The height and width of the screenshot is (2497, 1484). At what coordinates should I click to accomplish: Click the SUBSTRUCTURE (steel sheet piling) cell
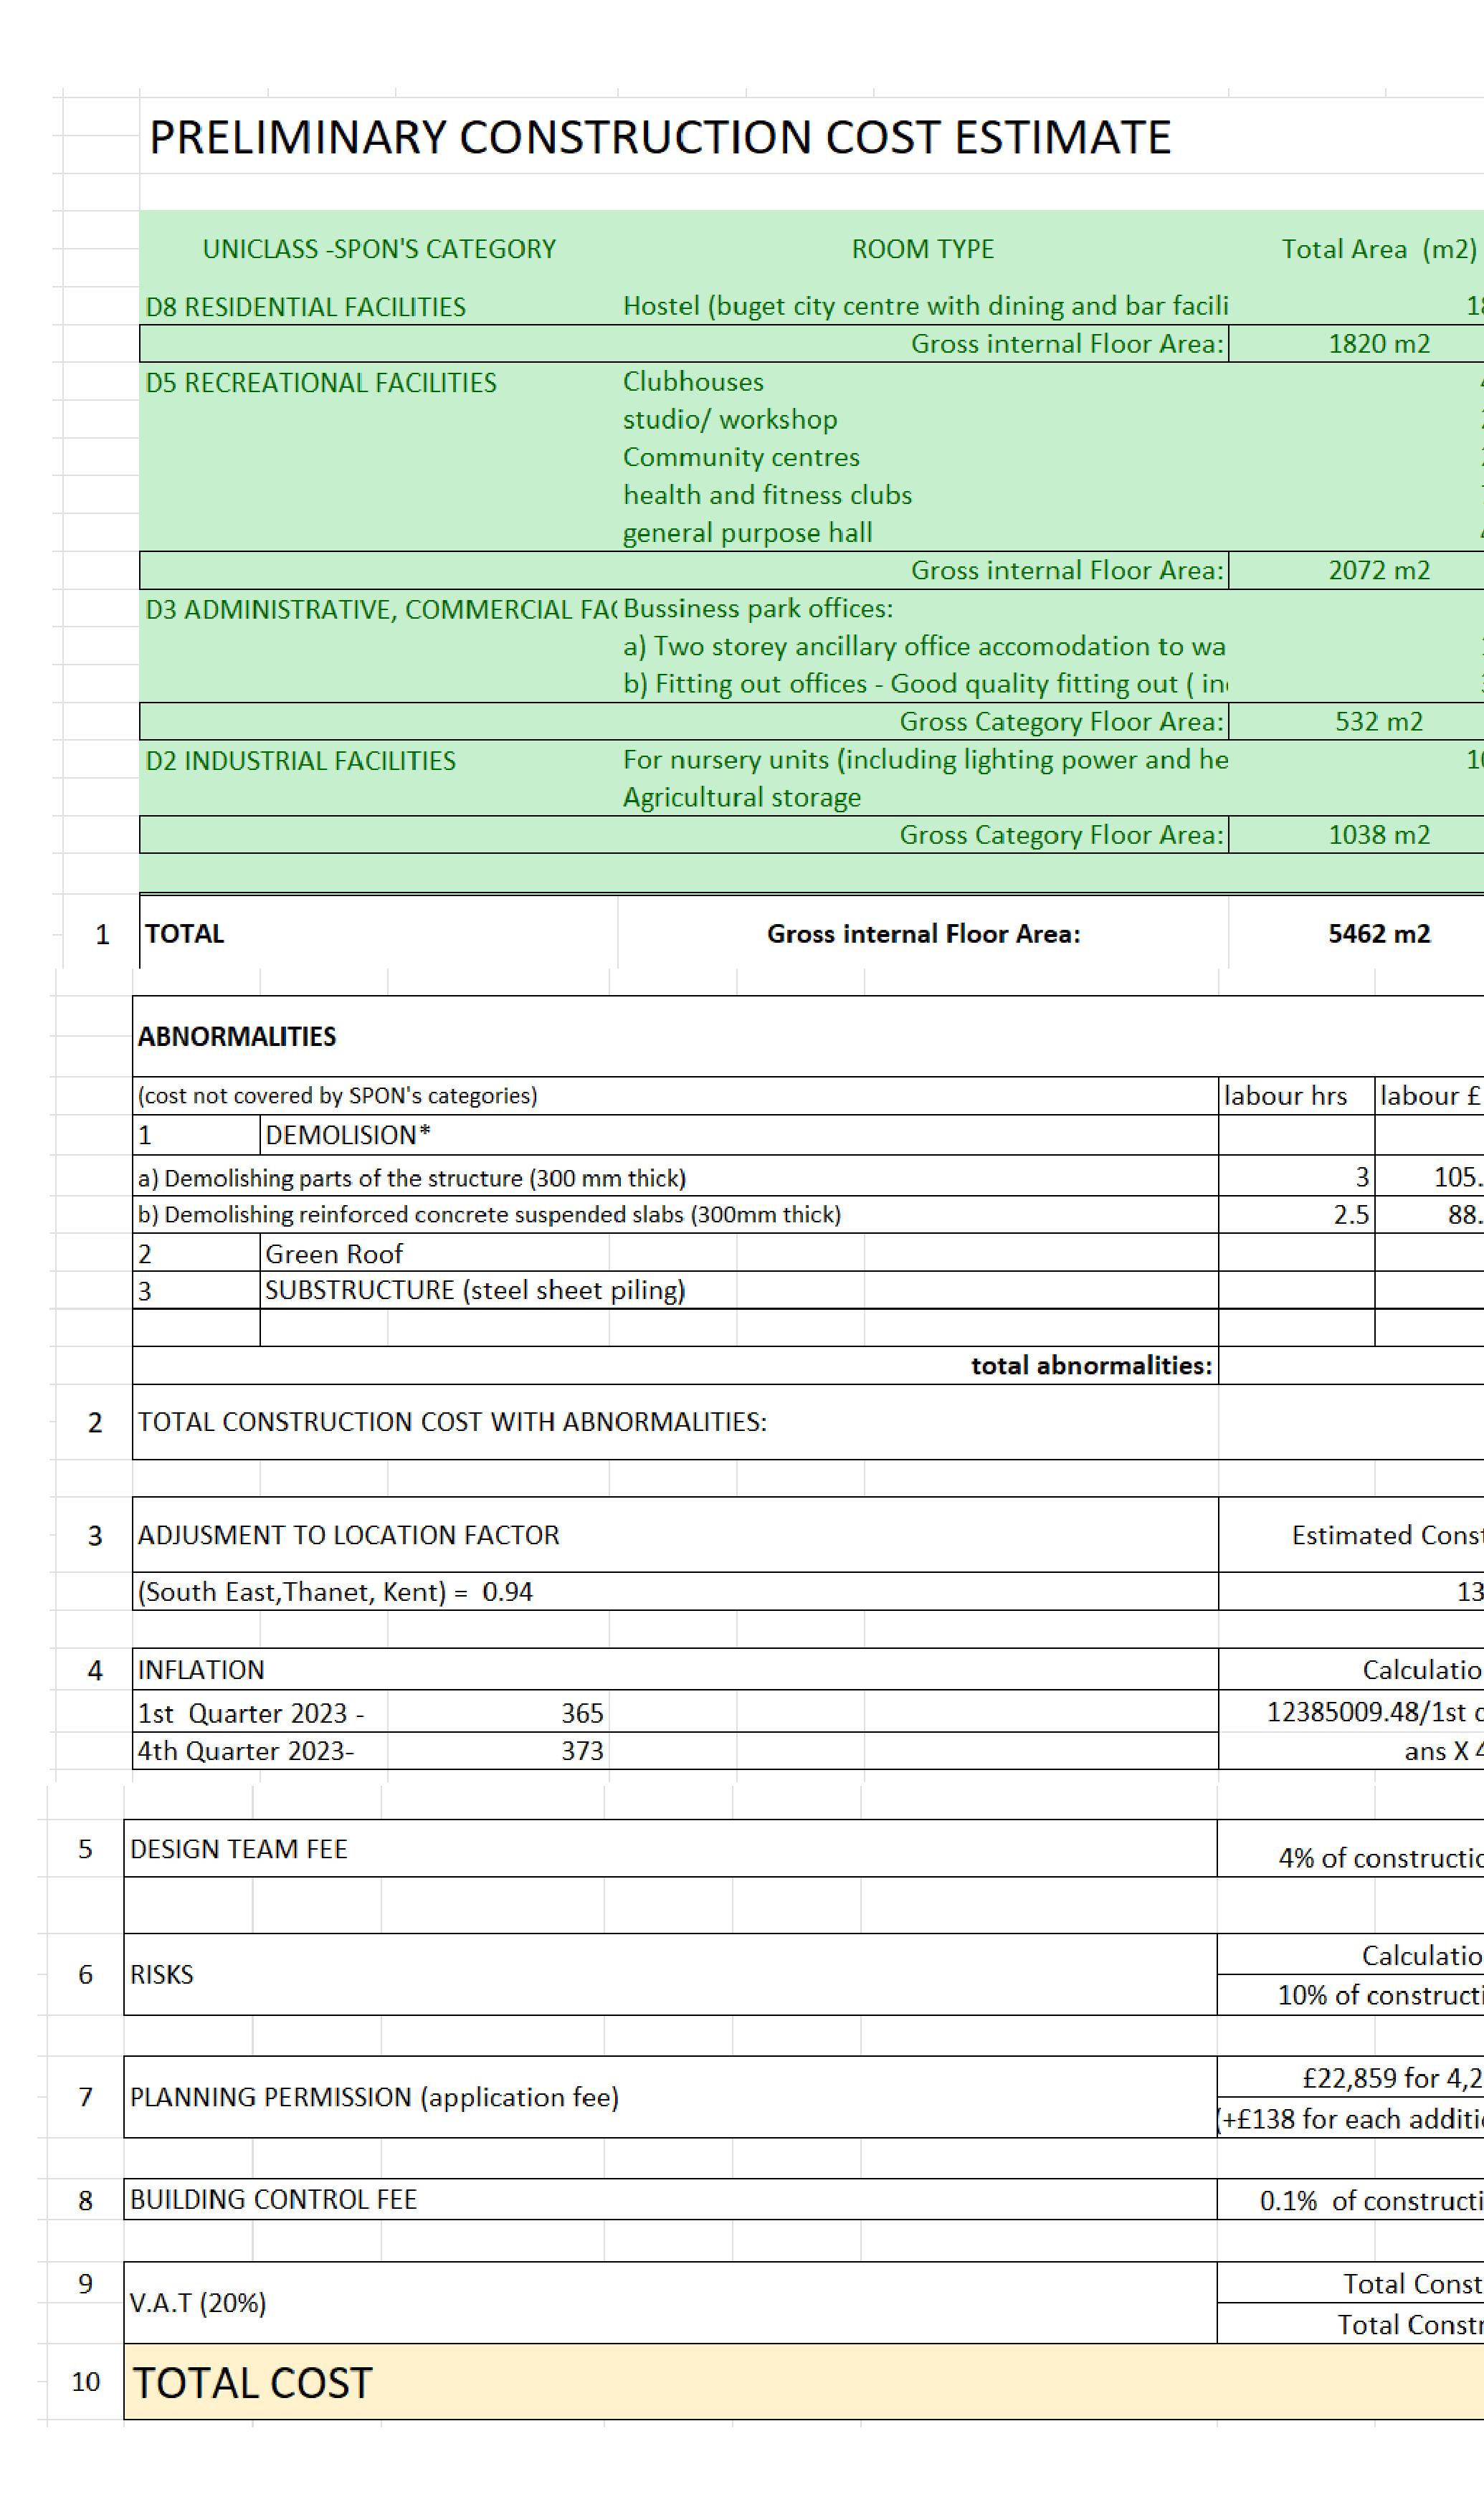475,1291
